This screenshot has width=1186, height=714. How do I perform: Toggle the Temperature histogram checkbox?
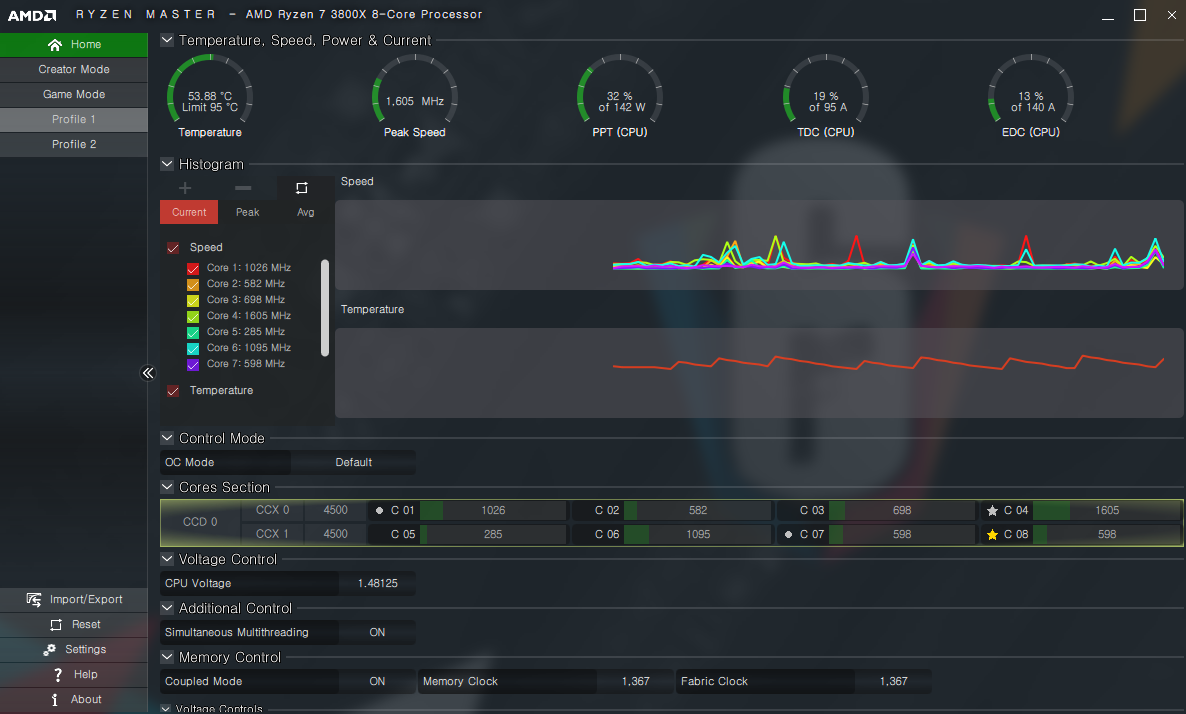173,391
